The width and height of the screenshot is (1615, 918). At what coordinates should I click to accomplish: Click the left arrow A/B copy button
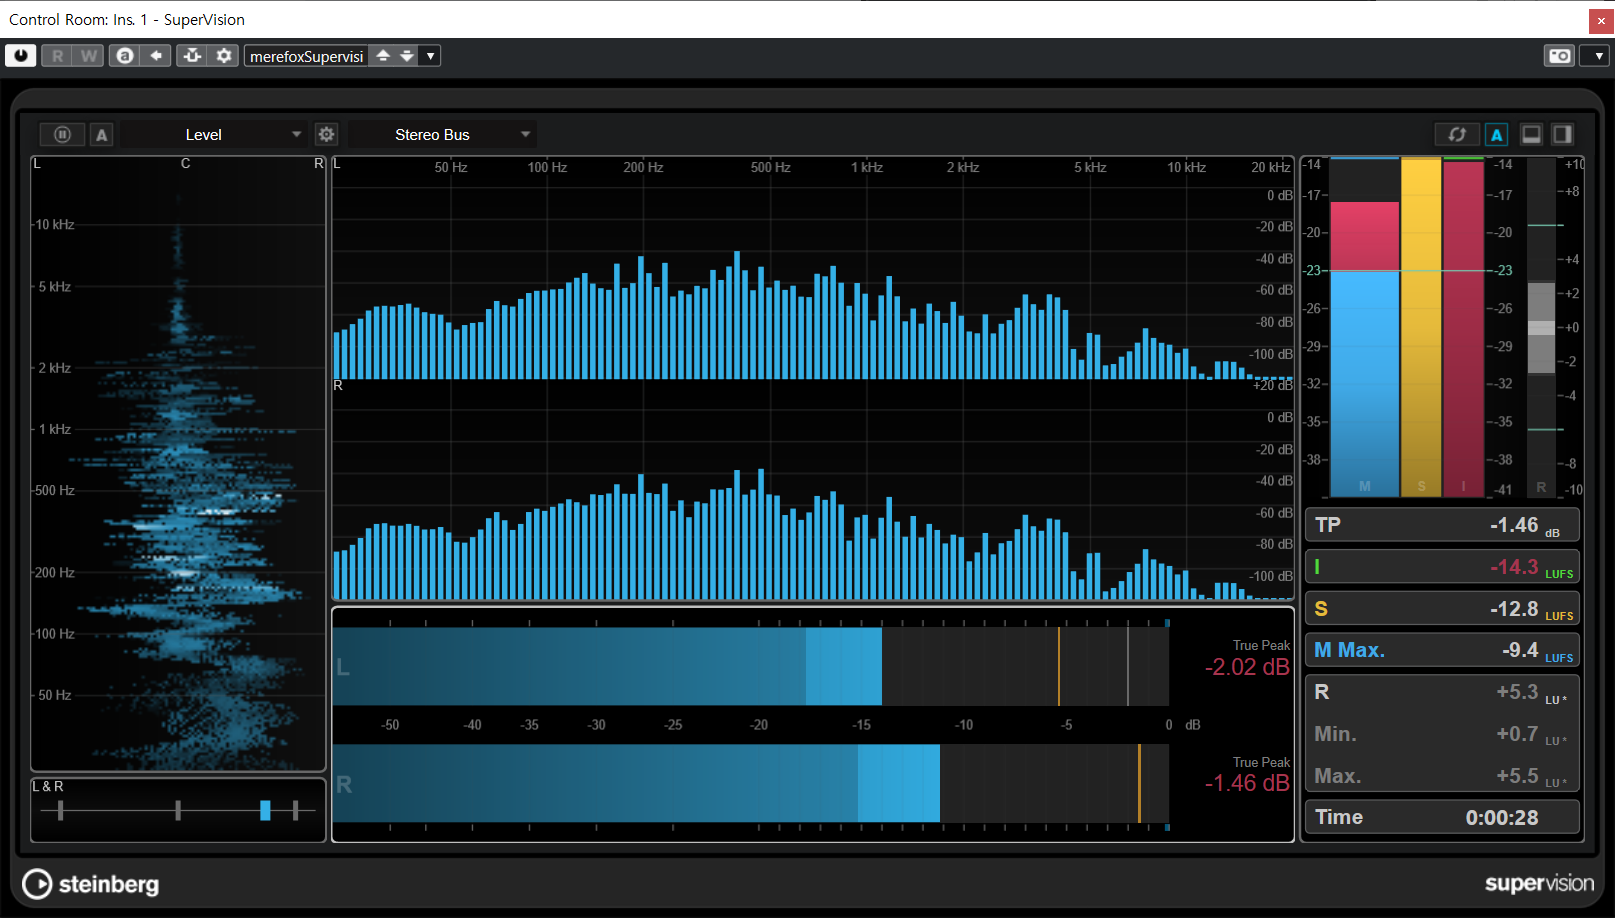coord(155,56)
